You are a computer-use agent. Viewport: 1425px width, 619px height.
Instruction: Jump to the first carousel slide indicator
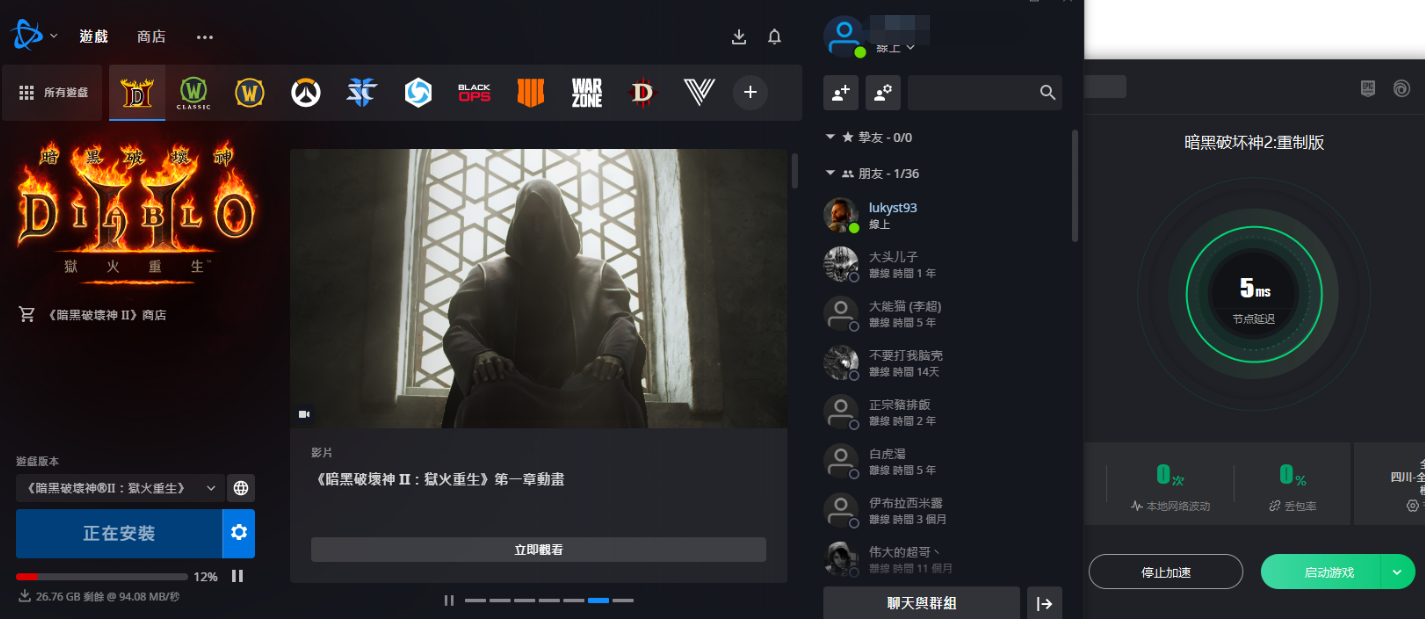(x=475, y=600)
